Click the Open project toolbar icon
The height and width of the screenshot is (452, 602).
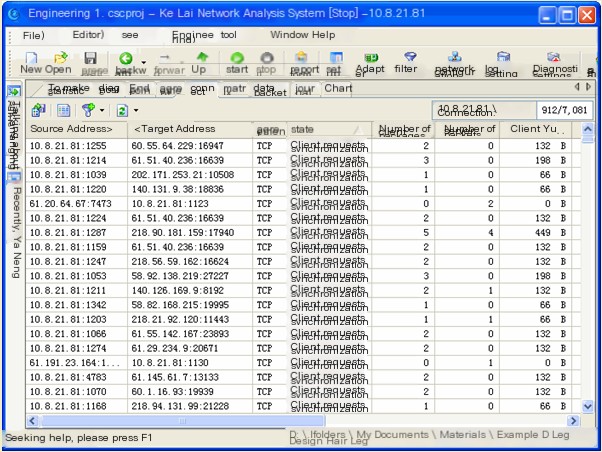(60, 58)
